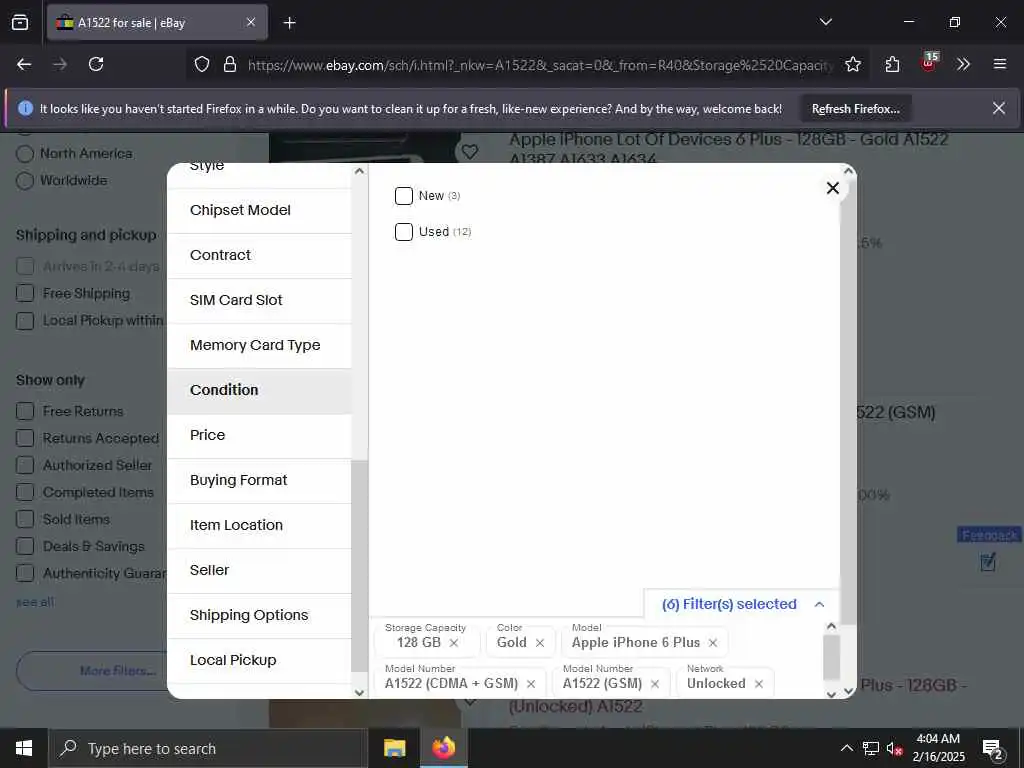
Task: Reload the eBay page
Action: pos(96,64)
